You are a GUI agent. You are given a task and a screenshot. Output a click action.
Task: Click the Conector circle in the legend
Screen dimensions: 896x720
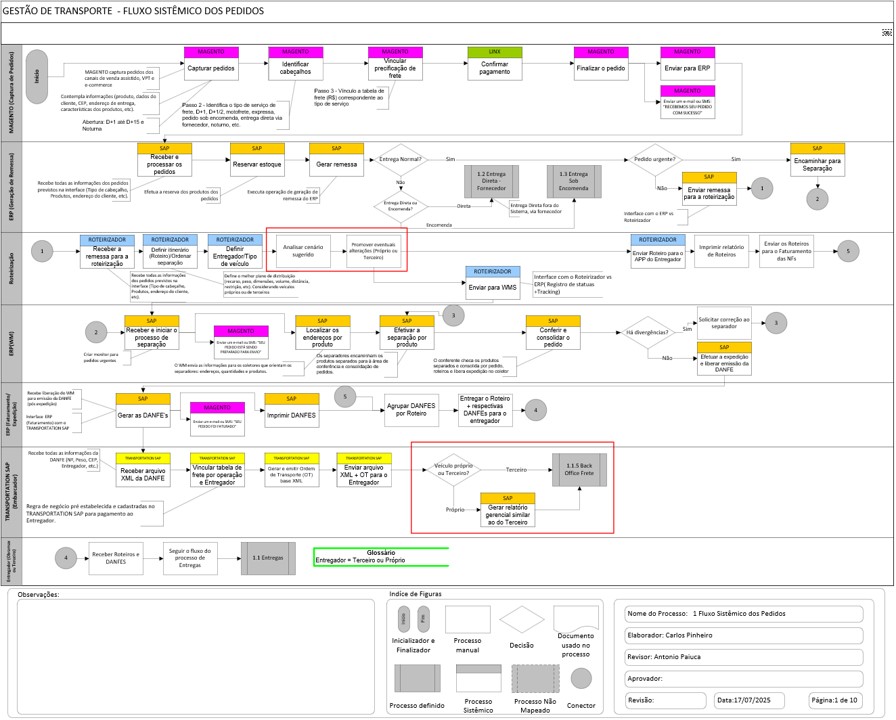click(x=581, y=678)
